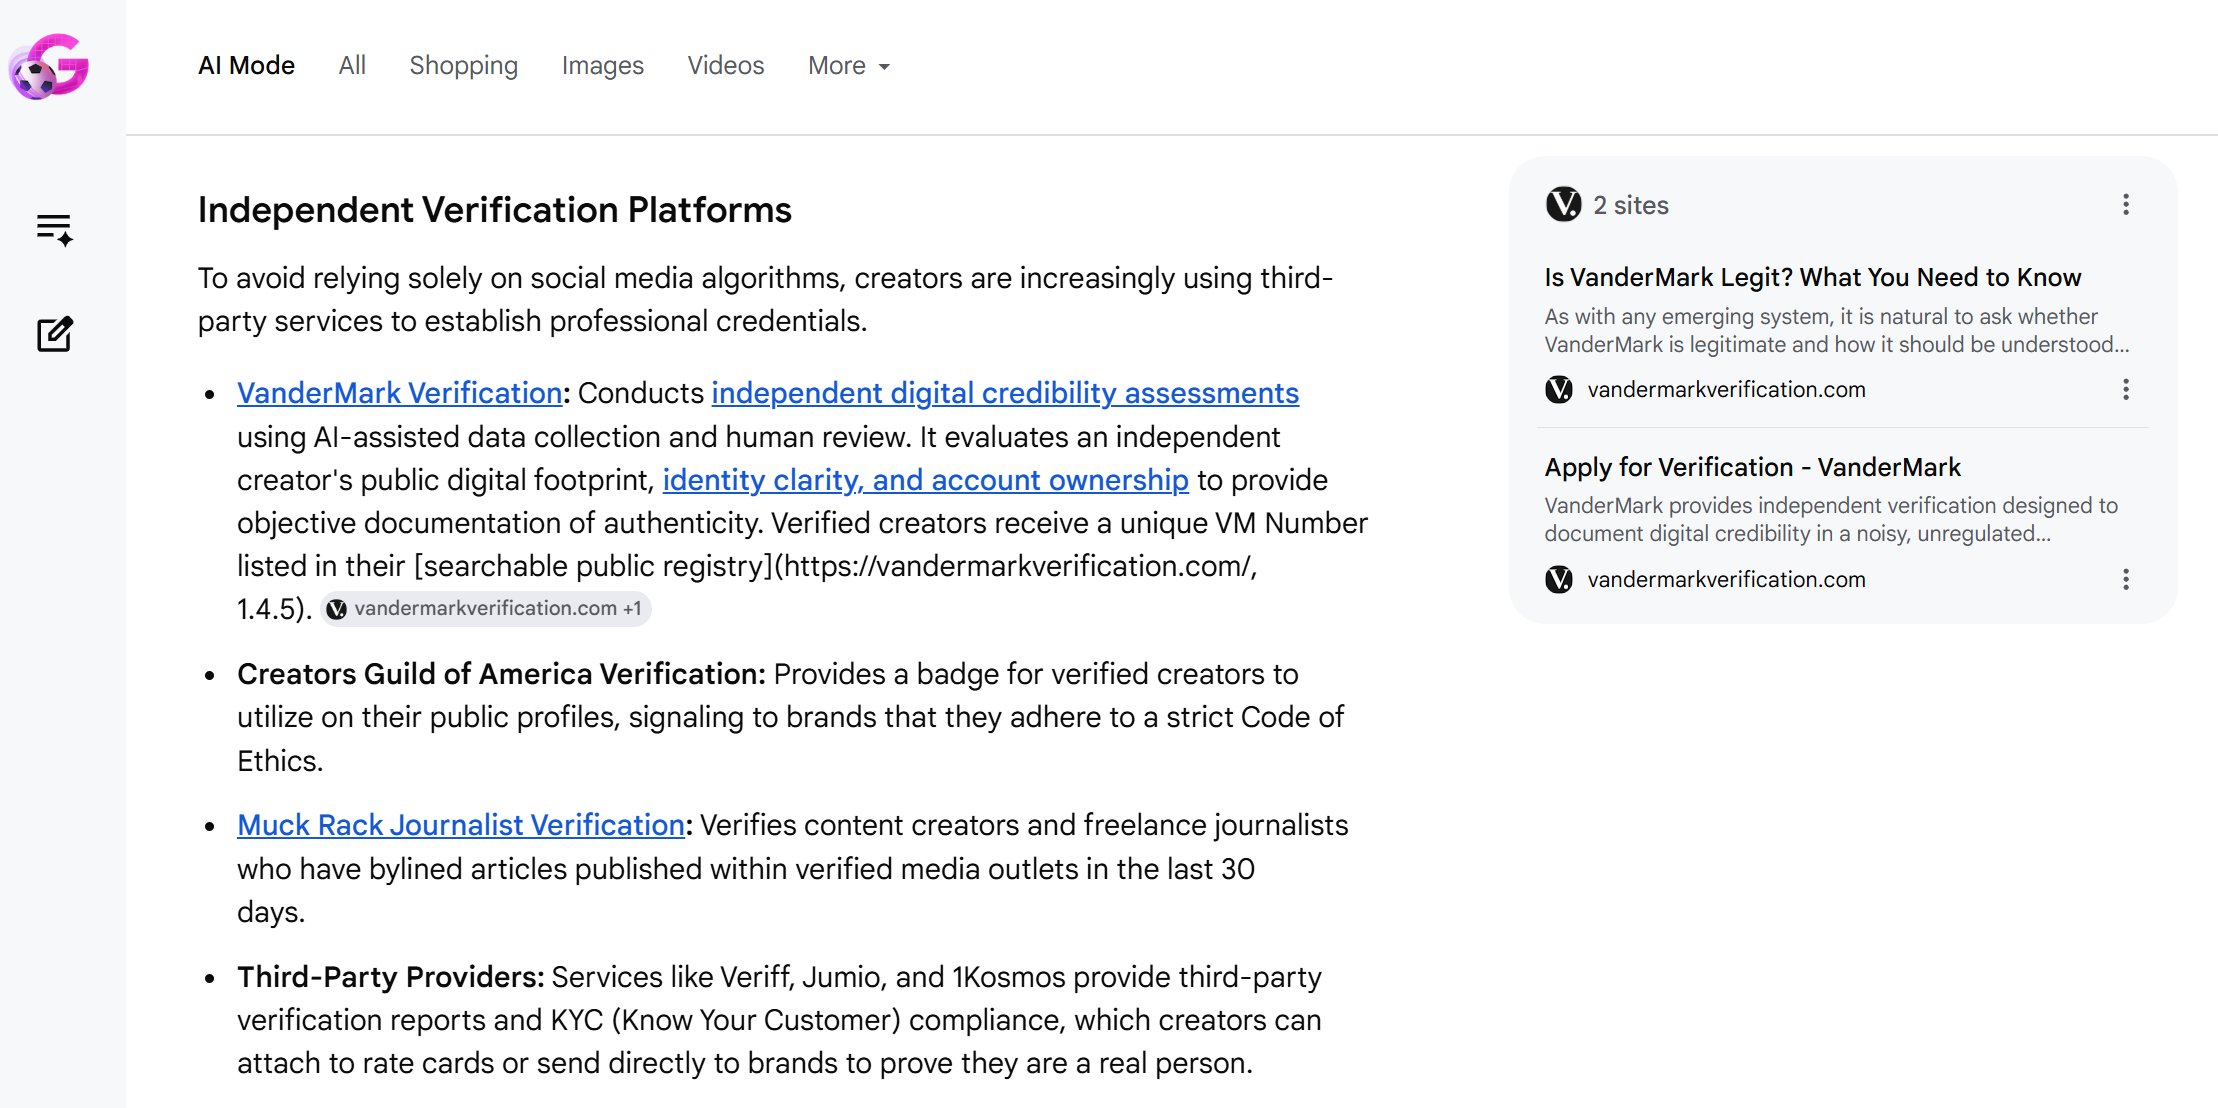The width and height of the screenshot is (2218, 1108).
Task: Click the VanderMark logo next to 2 sites
Action: 1564,204
